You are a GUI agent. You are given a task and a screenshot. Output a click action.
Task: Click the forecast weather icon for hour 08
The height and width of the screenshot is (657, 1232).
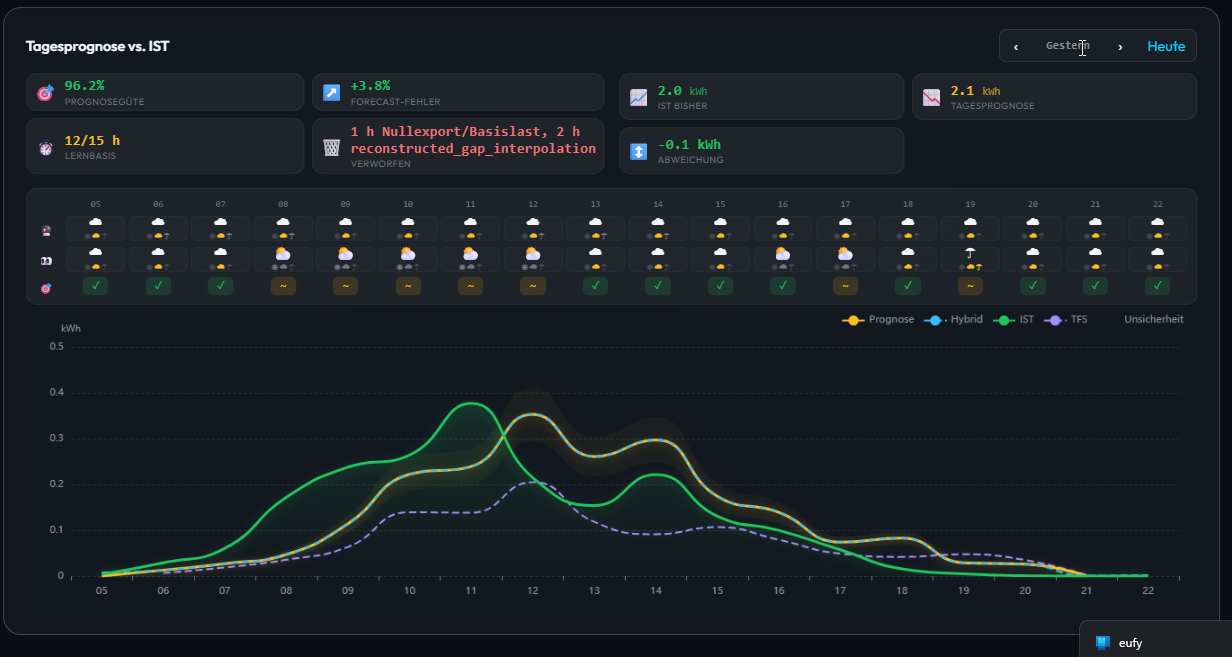point(283,228)
